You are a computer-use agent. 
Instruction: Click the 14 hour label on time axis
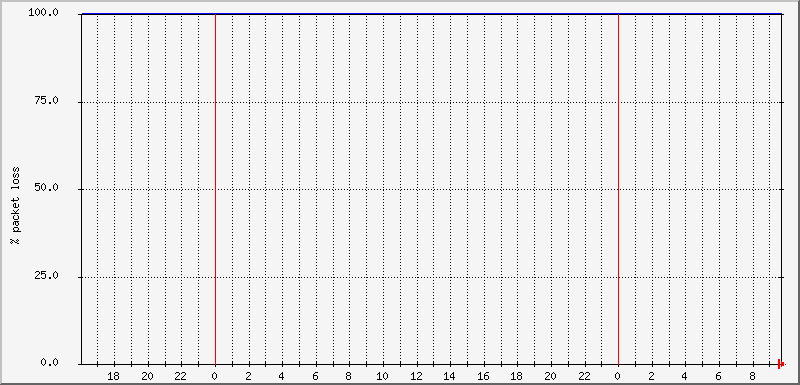coord(450,377)
